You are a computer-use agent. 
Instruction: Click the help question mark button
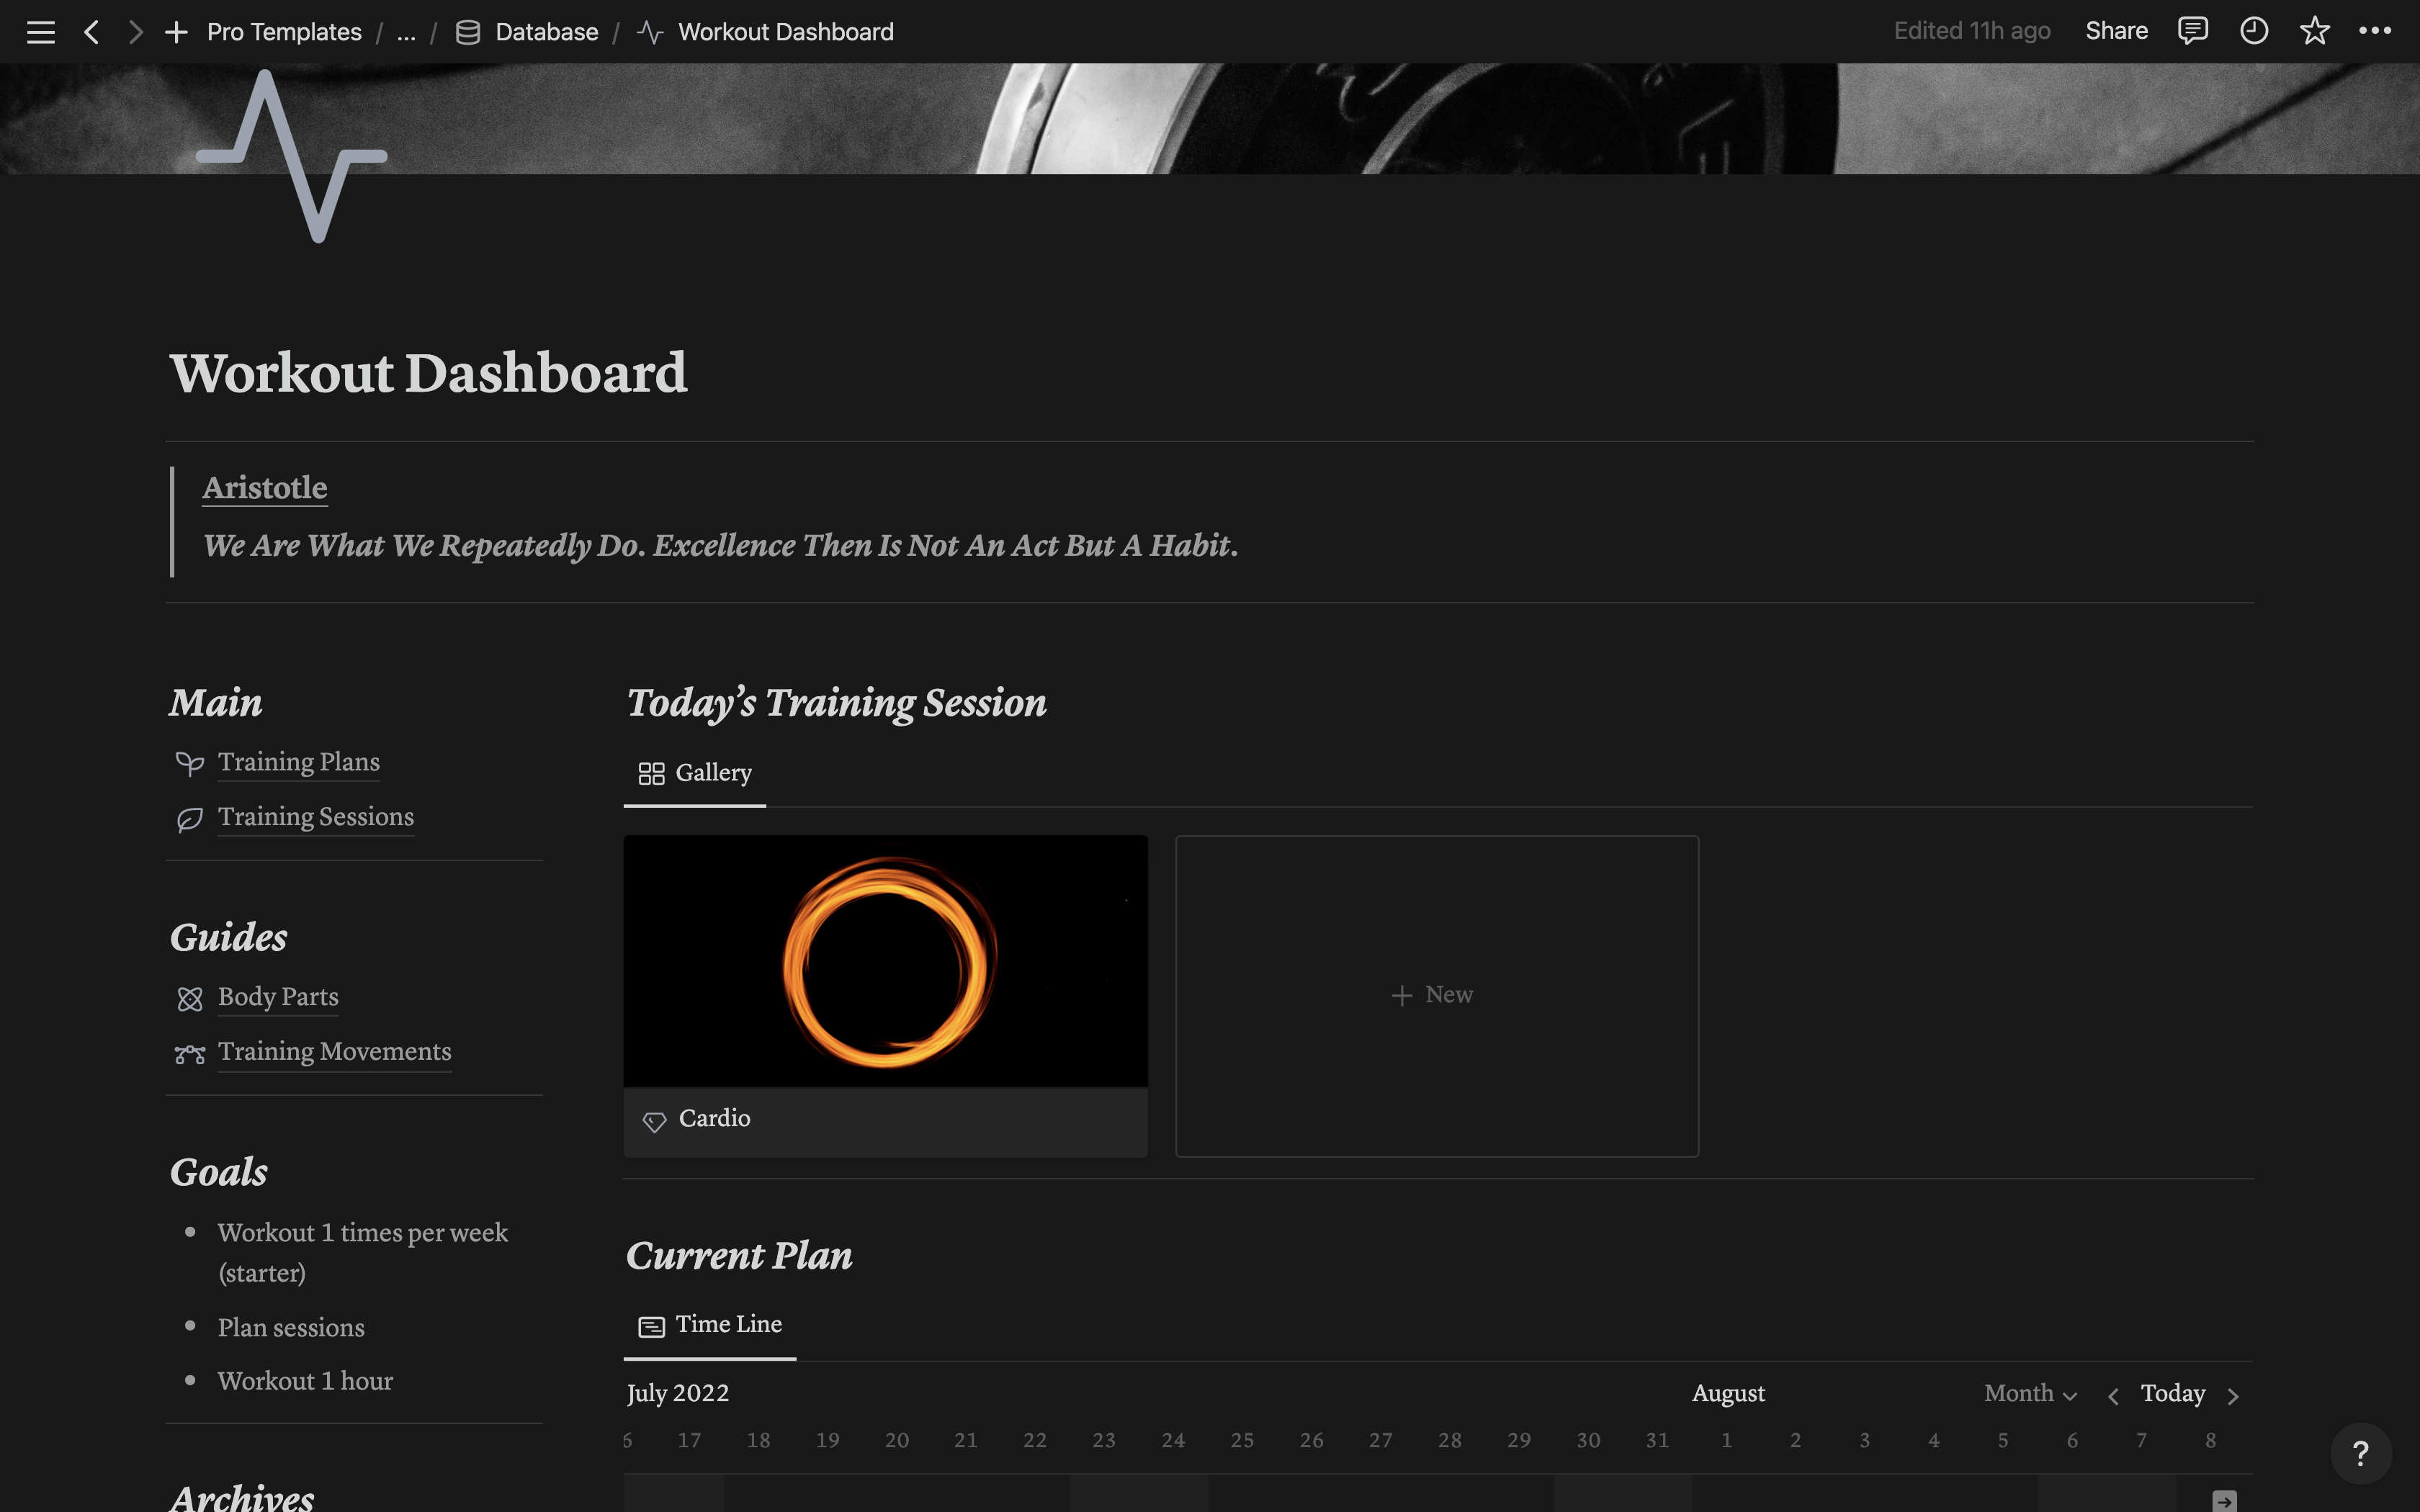pyautogui.click(x=2360, y=1453)
